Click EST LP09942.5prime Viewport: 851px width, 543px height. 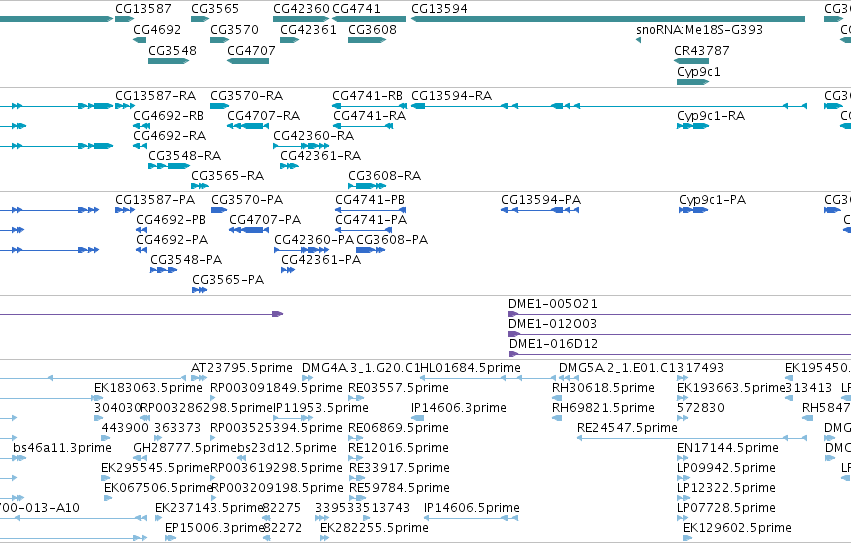[x=683, y=479]
